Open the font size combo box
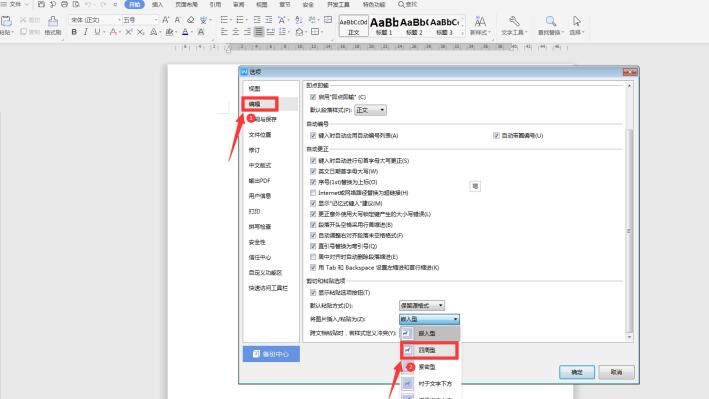 click(x=140, y=20)
